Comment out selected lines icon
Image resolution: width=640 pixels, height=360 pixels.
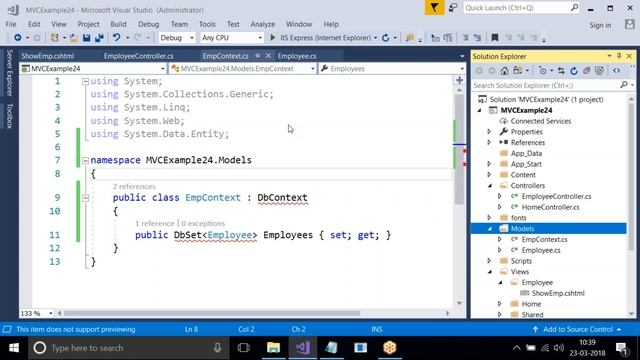pos(465,38)
